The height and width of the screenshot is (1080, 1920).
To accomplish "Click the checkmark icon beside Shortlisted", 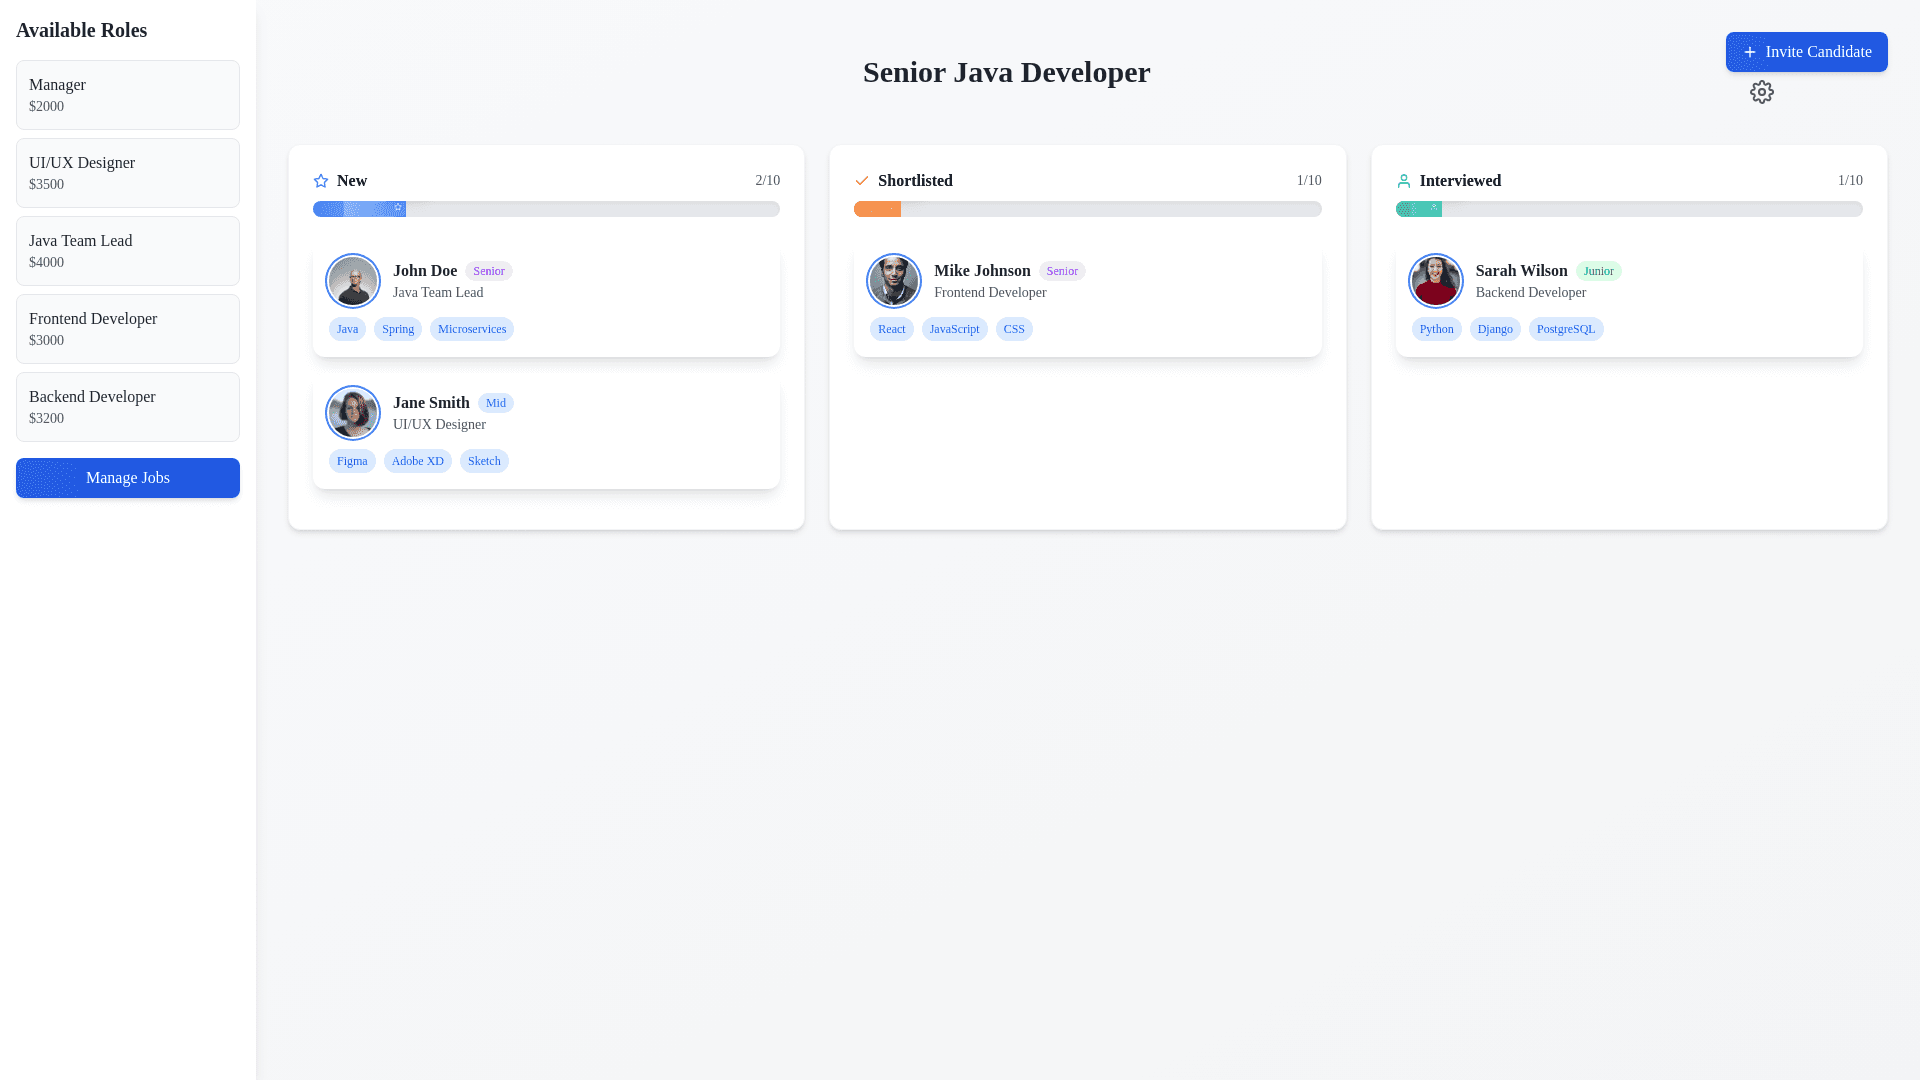I will pos(862,181).
